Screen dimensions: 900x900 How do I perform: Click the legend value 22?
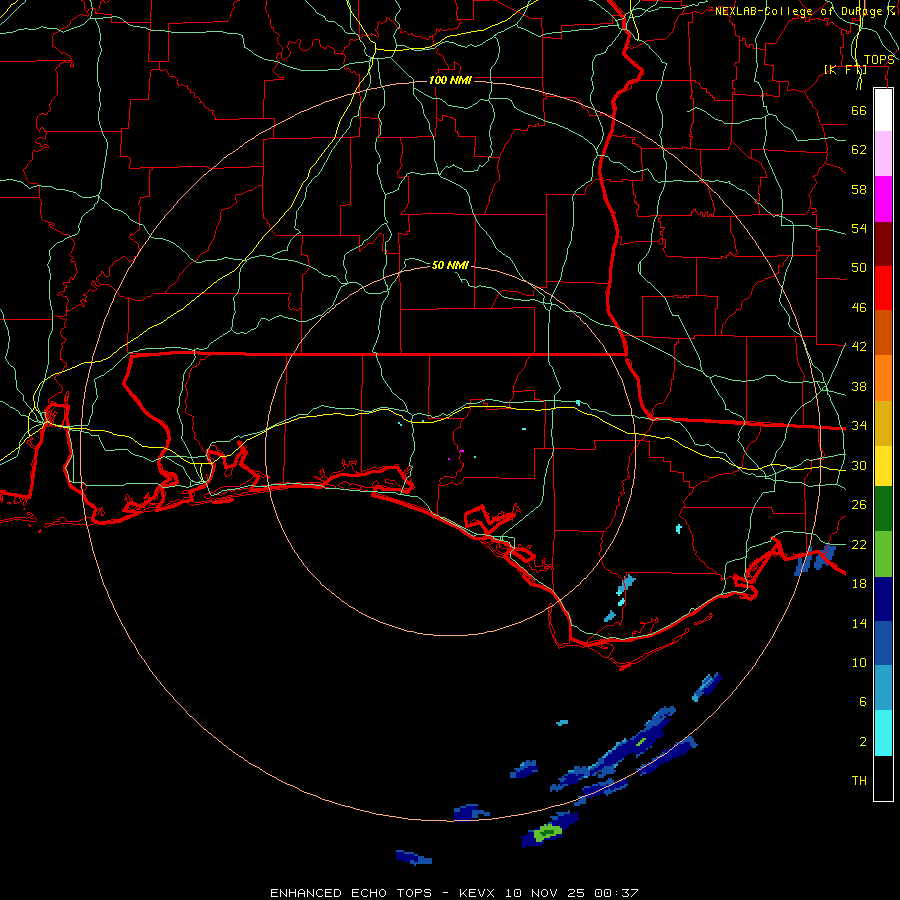click(x=859, y=544)
